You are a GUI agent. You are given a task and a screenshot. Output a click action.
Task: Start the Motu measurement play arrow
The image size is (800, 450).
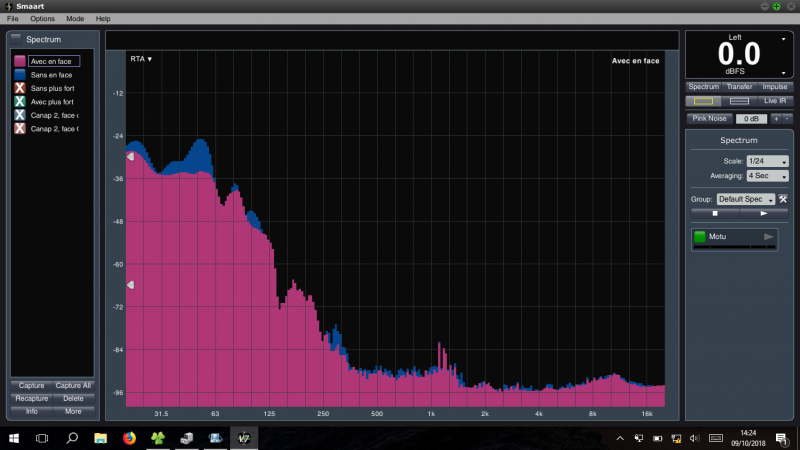(x=768, y=237)
